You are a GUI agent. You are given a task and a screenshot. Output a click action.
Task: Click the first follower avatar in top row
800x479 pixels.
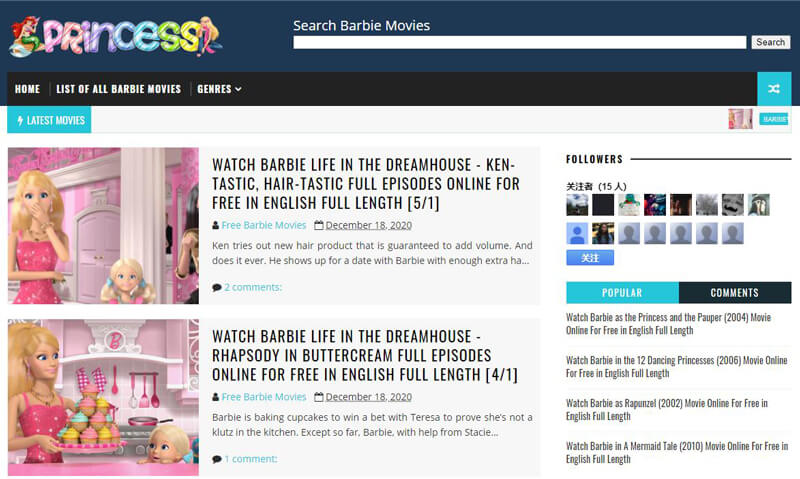pos(577,205)
